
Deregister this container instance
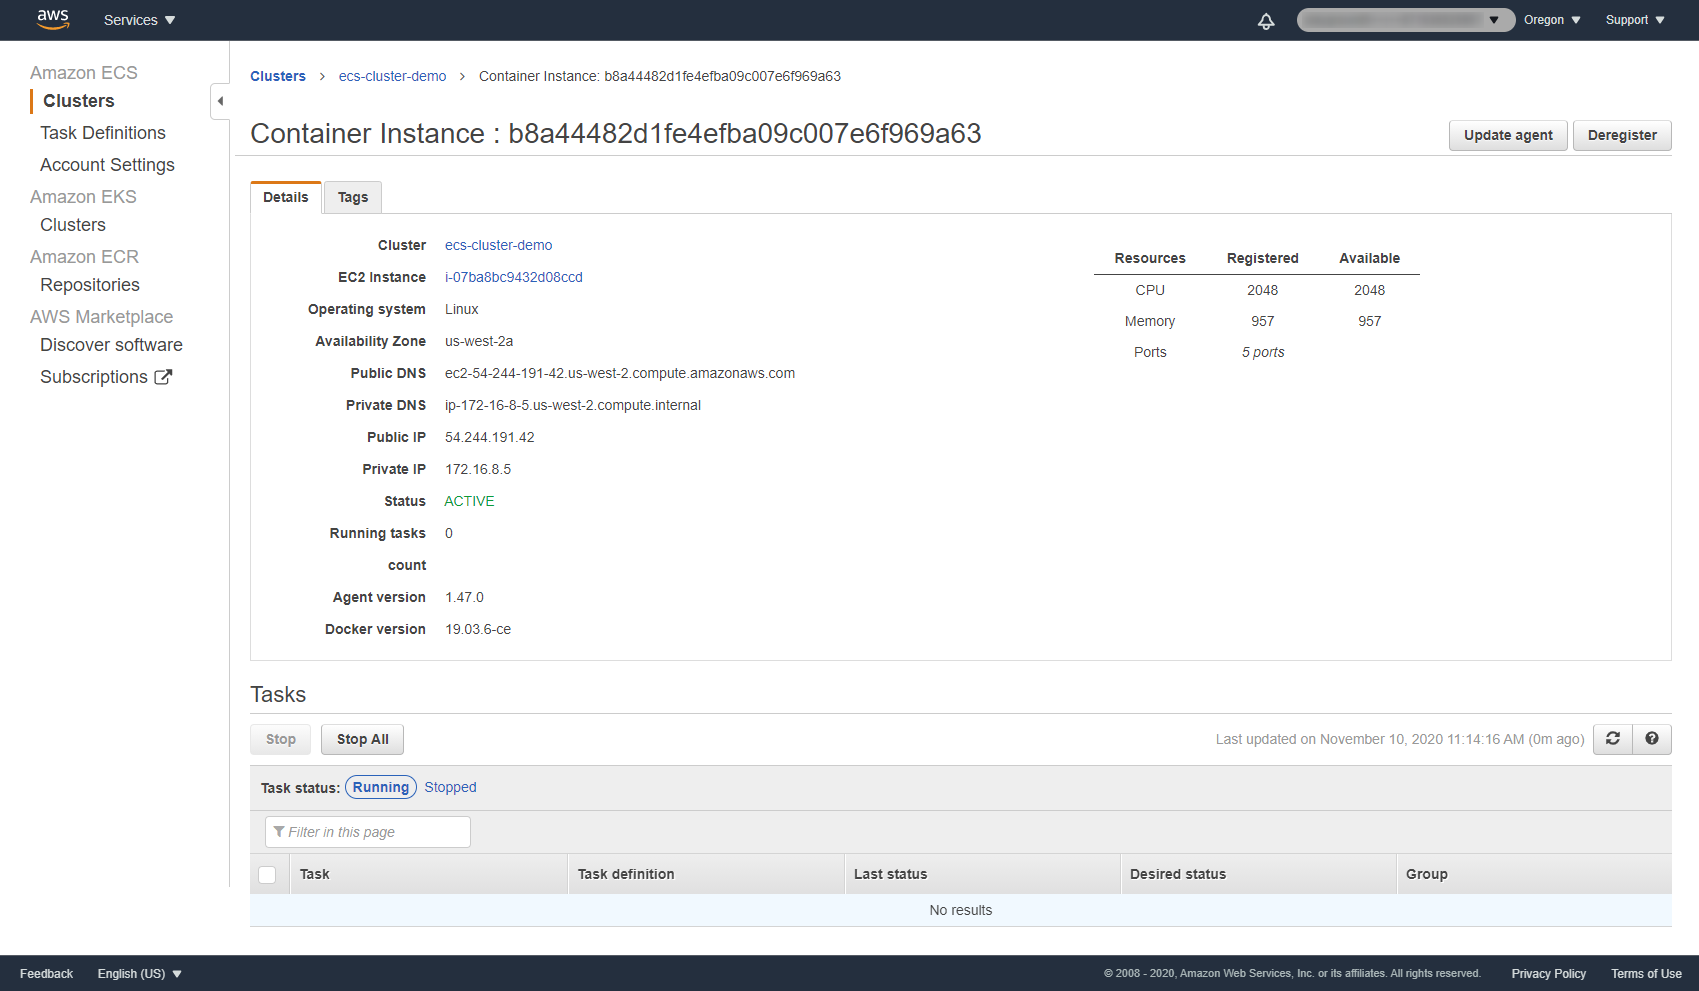pos(1622,135)
